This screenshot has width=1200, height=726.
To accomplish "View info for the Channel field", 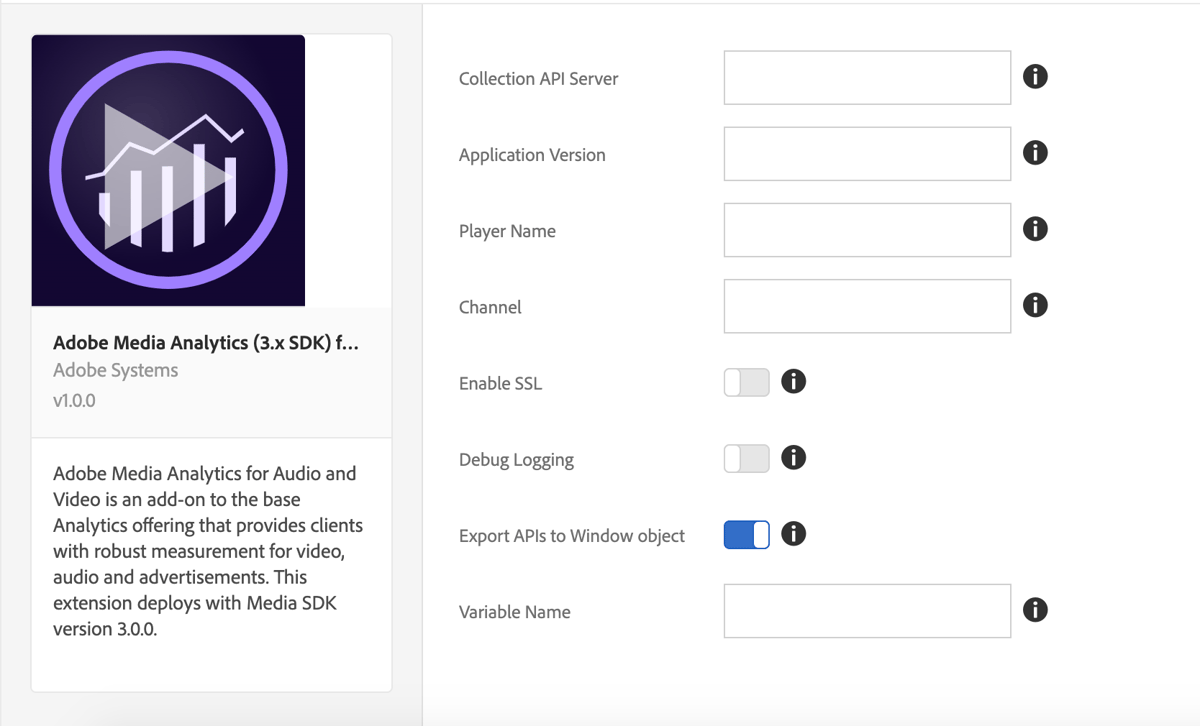I will click(x=1035, y=305).
